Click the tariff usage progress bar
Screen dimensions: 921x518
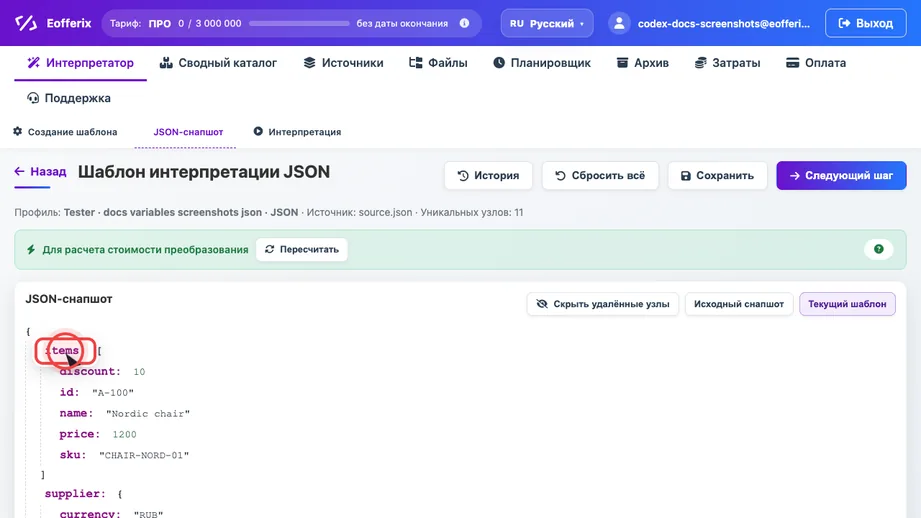click(x=299, y=23)
